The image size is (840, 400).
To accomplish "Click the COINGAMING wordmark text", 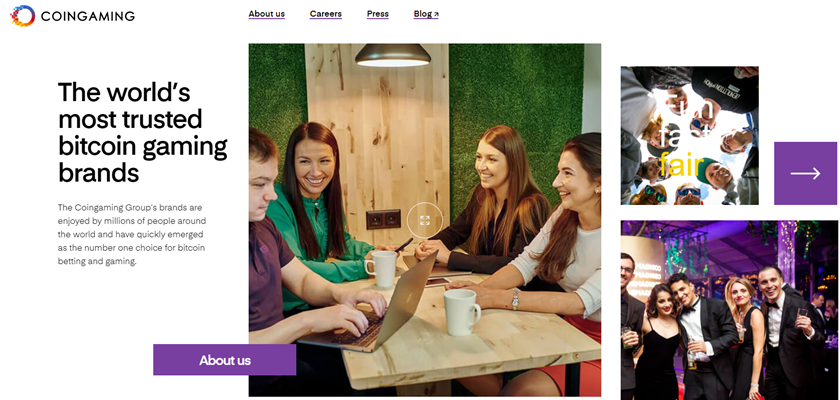I will pyautogui.click(x=87, y=16).
